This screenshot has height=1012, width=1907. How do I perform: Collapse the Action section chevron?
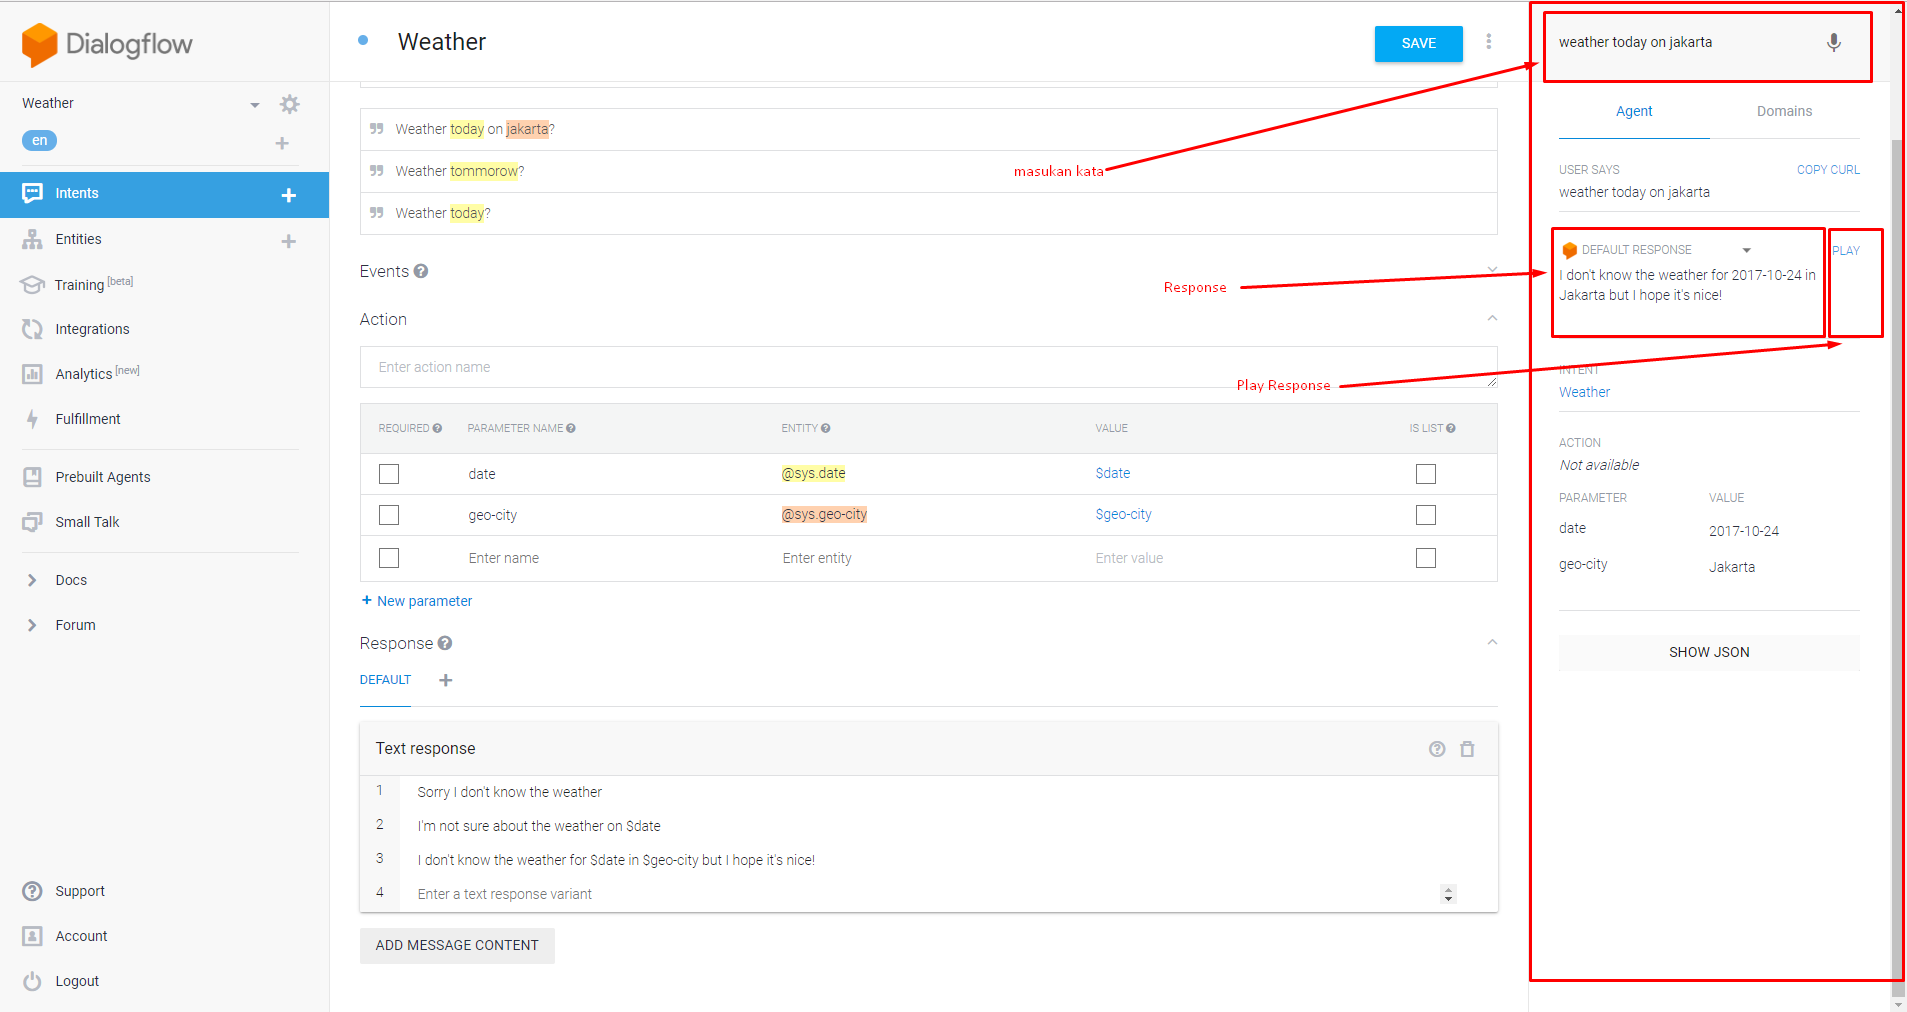tap(1492, 318)
